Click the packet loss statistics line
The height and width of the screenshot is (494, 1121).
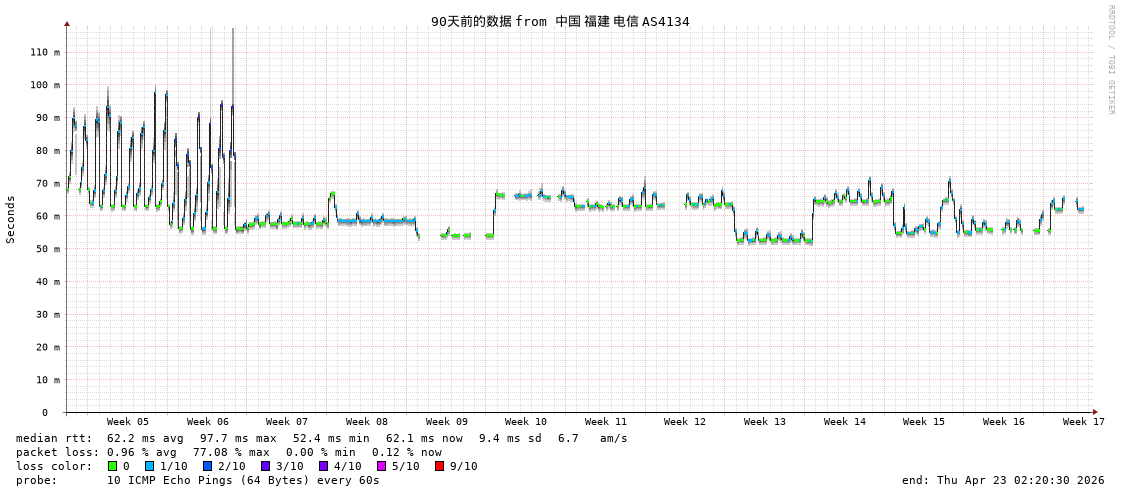(228, 452)
